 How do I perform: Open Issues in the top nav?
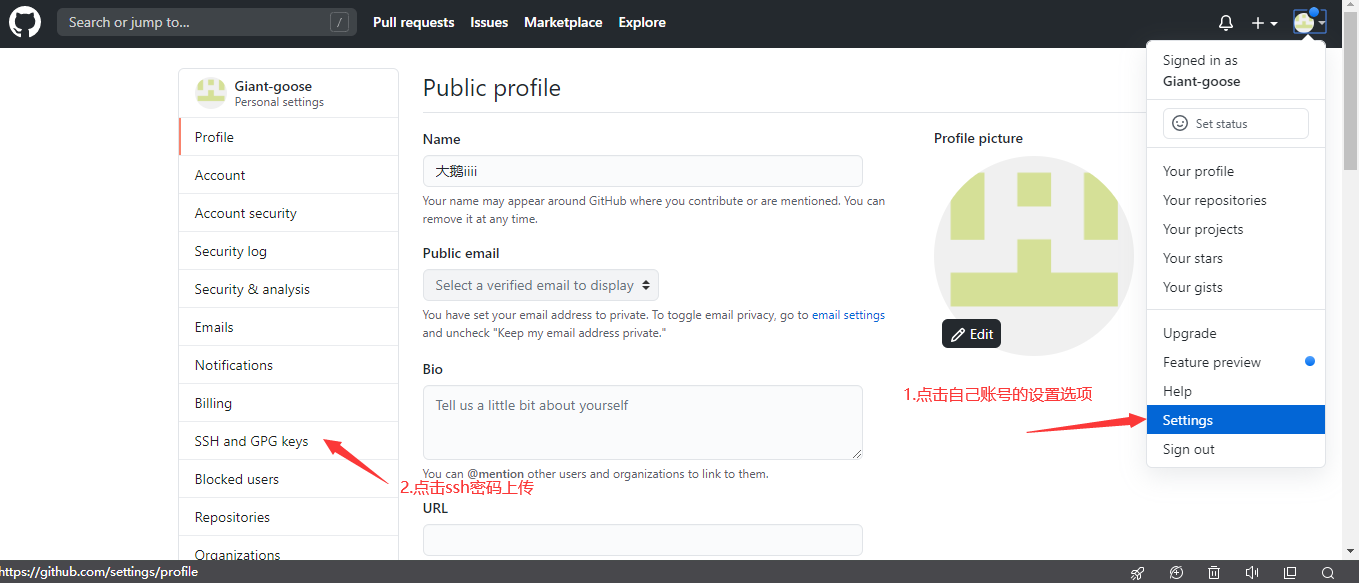(x=489, y=22)
